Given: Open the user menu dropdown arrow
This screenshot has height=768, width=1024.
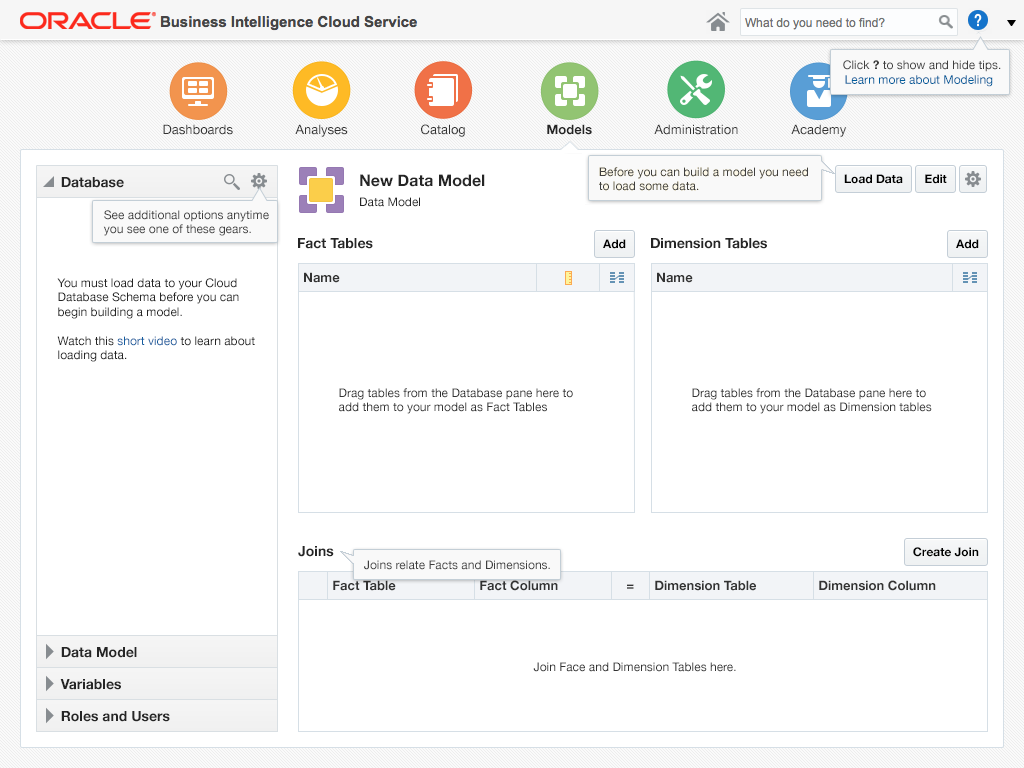Looking at the screenshot, I should 1011,22.
